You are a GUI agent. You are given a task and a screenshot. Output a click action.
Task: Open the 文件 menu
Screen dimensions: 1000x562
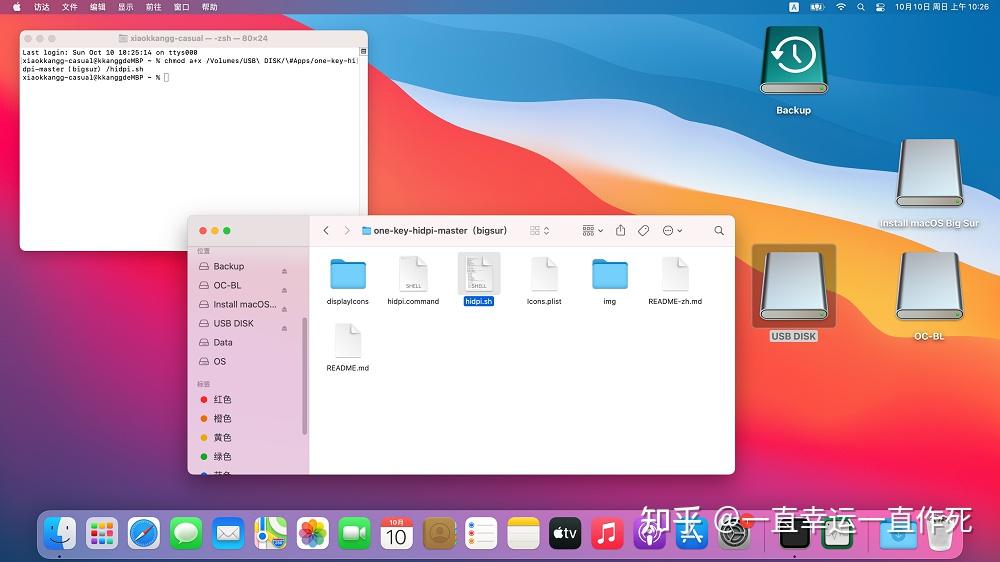70,7
